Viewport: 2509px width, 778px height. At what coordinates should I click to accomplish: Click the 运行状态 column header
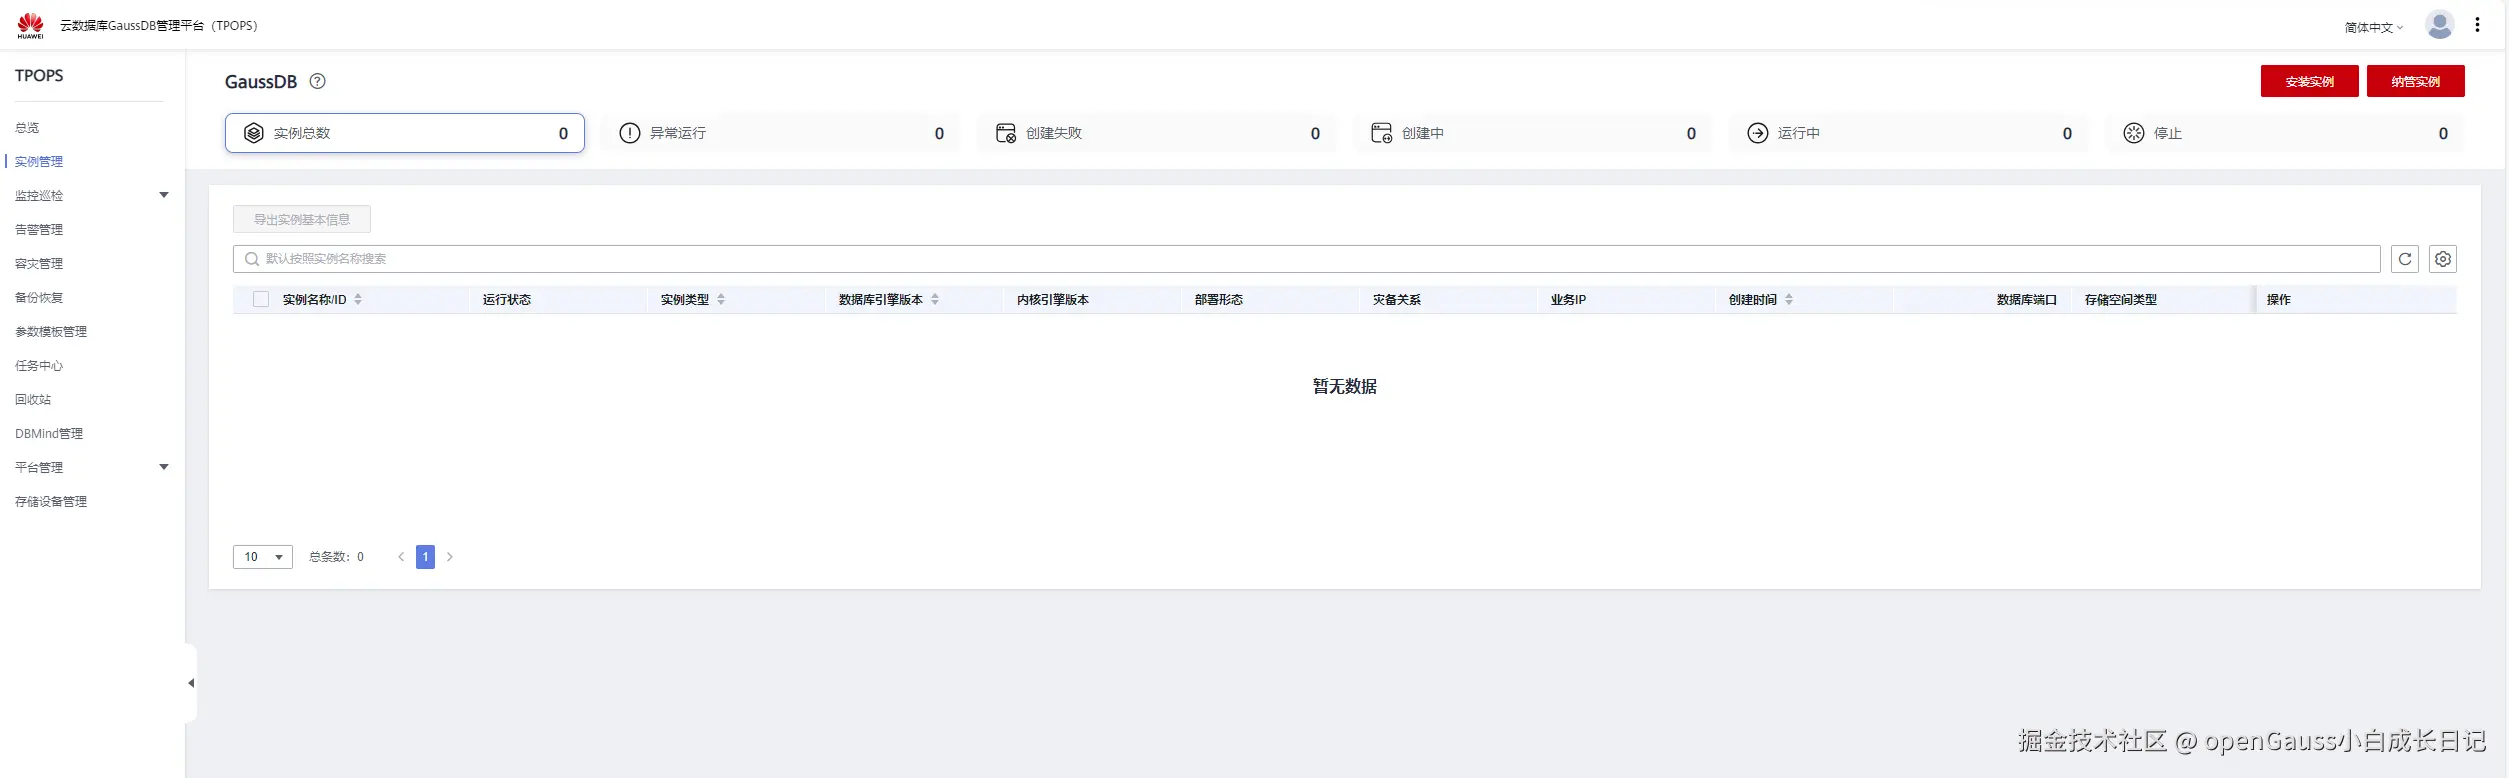(507, 299)
